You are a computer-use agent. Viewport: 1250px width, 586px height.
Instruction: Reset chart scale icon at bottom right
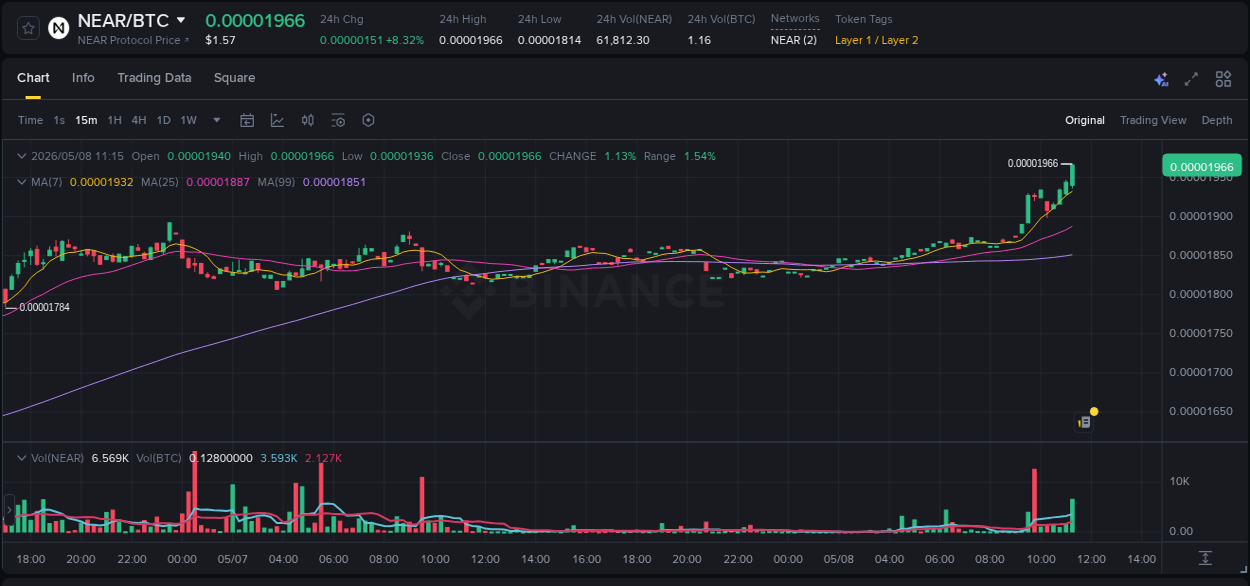pyautogui.click(x=1206, y=558)
